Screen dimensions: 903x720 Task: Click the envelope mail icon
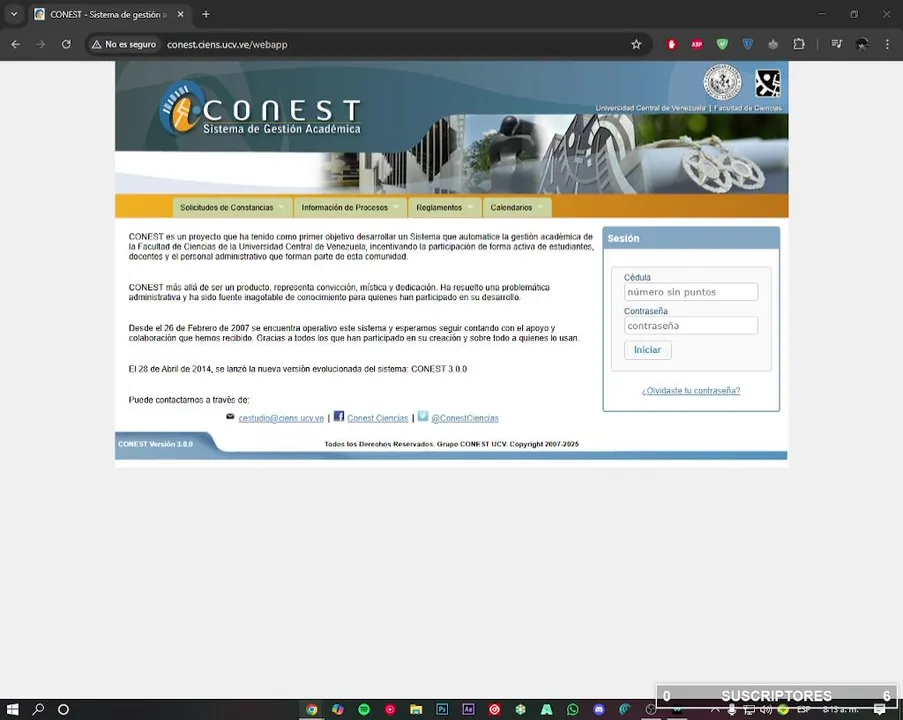(x=230, y=416)
